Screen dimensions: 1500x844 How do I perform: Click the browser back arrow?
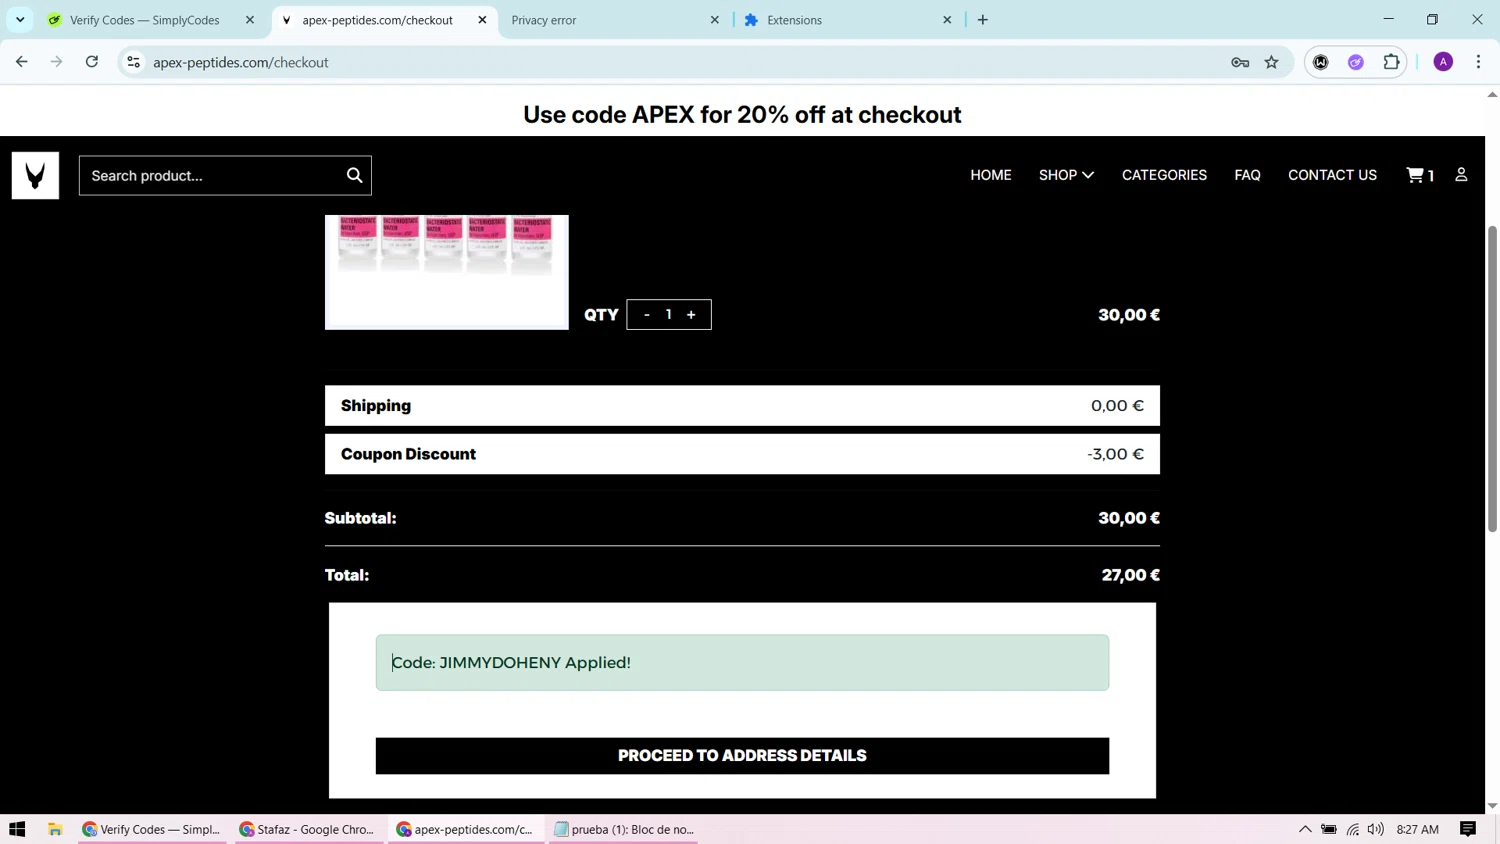[22, 62]
